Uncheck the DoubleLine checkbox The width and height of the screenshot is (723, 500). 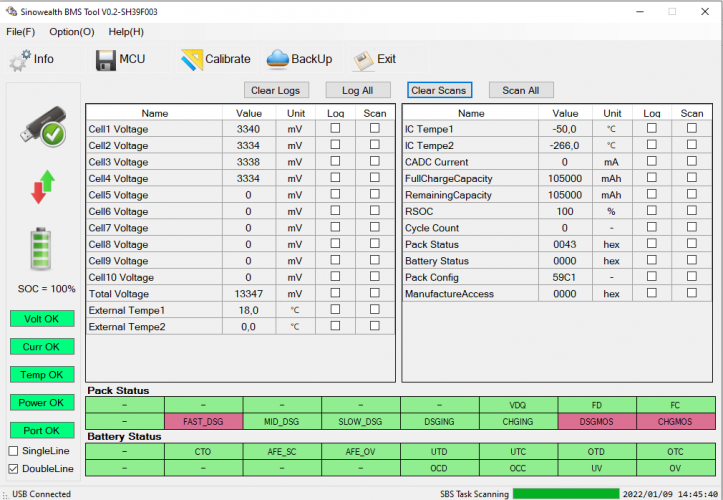13,468
